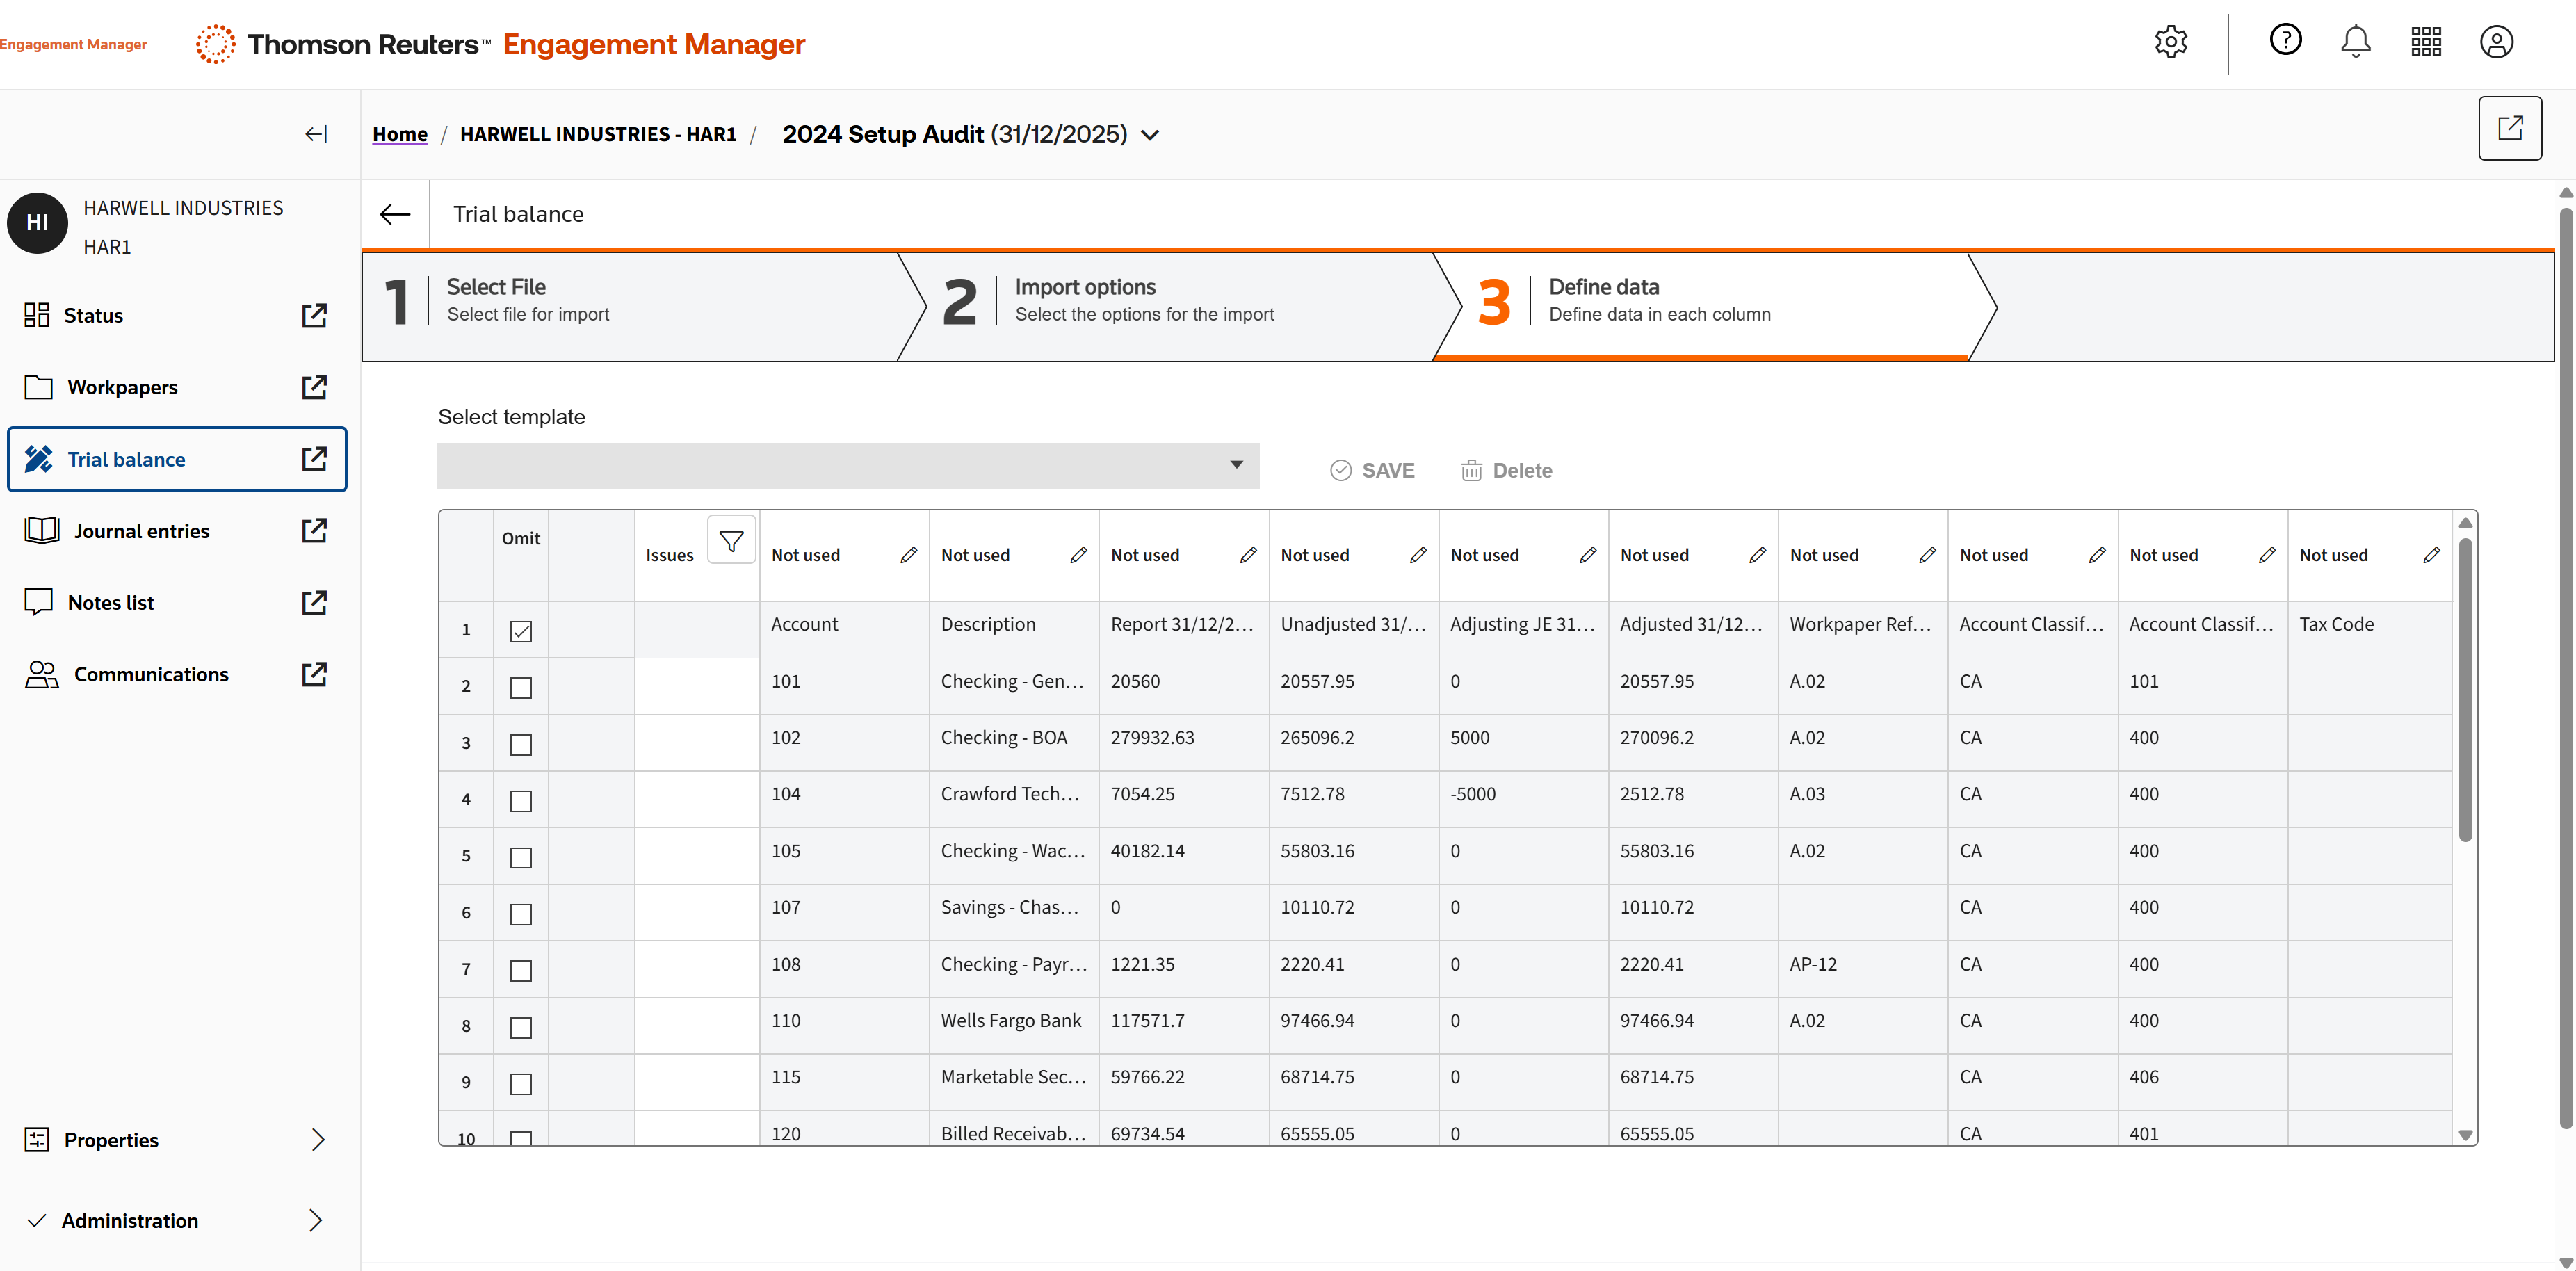Click the SAVE template button
Image resolution: width=2576 pixels, height=1271 pixels.
tap(1372, 470)
